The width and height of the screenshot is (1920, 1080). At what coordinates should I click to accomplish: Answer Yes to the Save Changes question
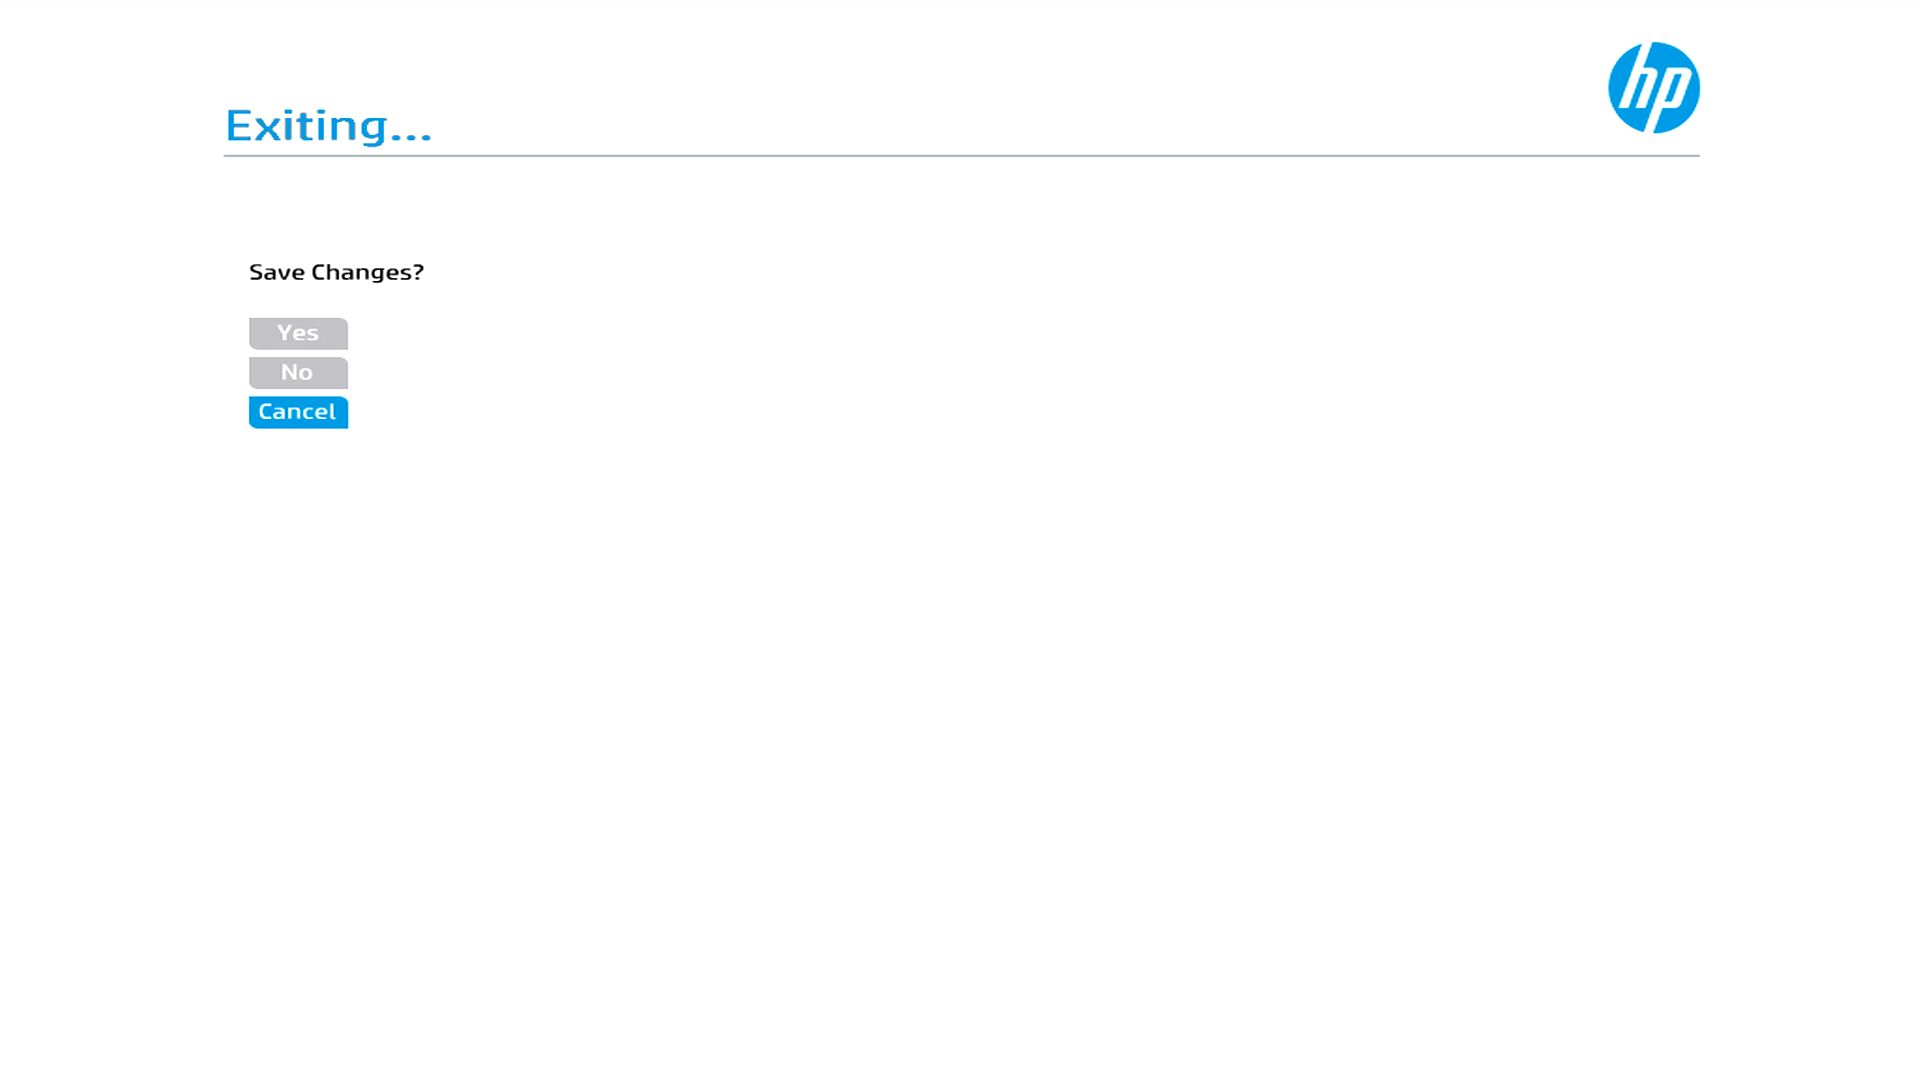298,333
